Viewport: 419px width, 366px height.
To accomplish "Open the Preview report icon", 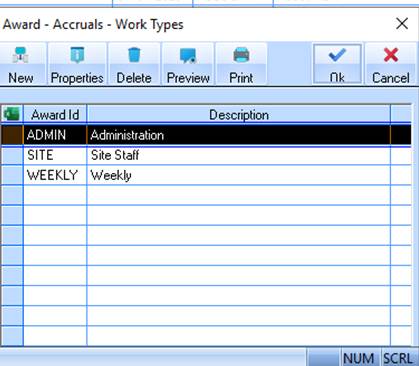I will (188, 56).
